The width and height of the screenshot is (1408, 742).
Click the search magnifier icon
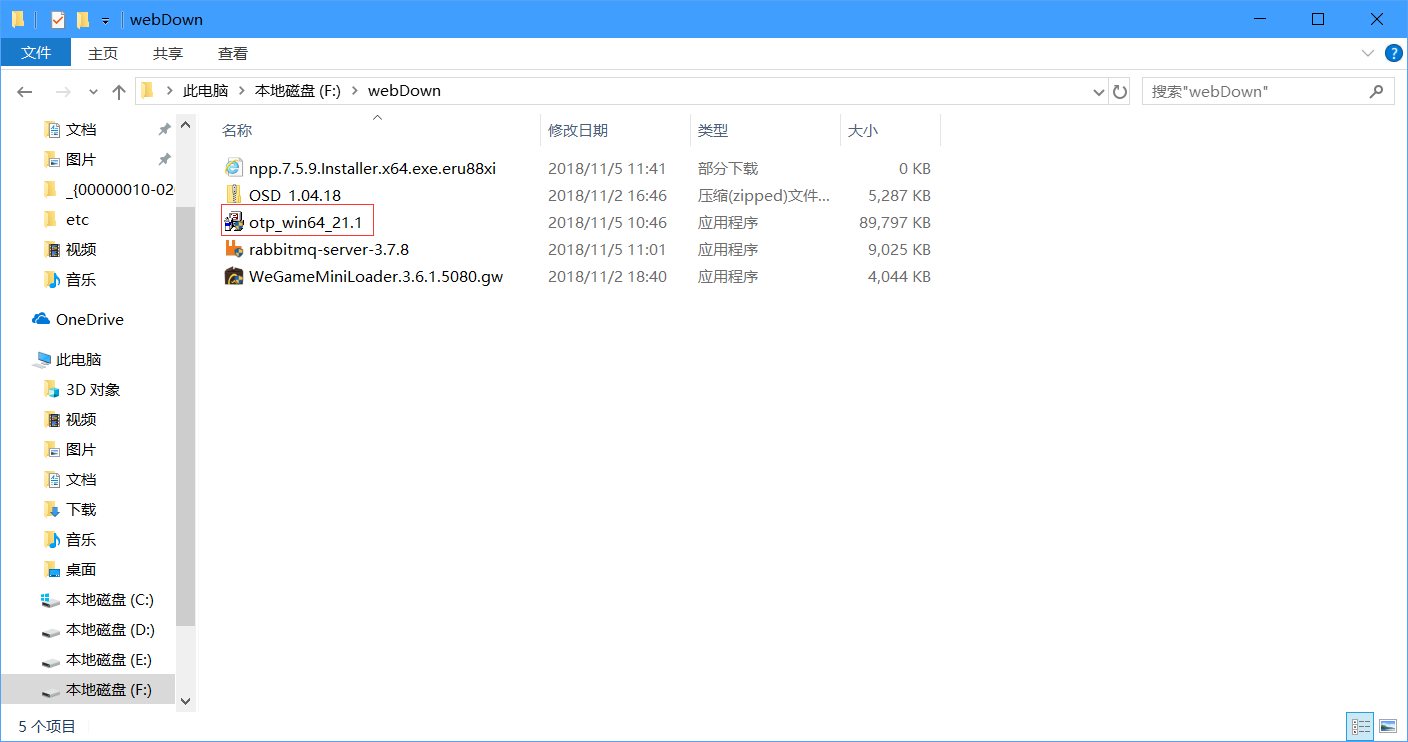pyautogui.click(x=1377, y=91)
